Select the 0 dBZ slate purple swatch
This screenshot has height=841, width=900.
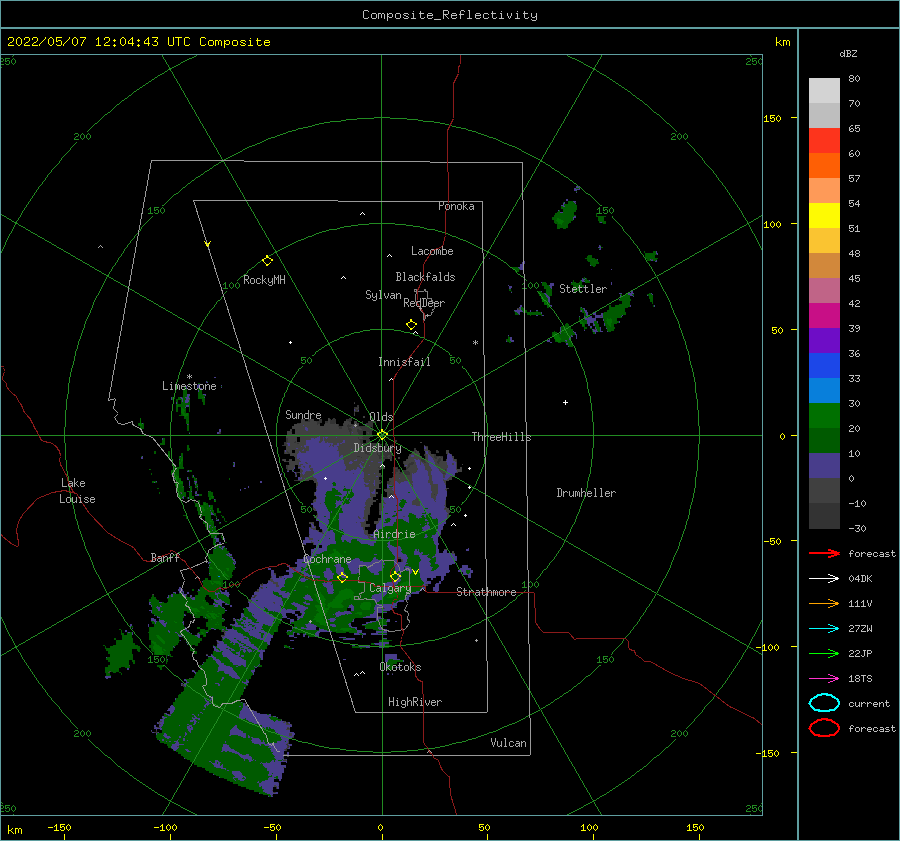824,466
